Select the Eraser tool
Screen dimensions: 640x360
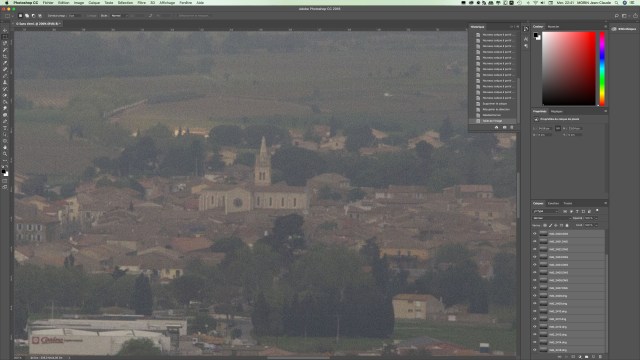(5, 96)
